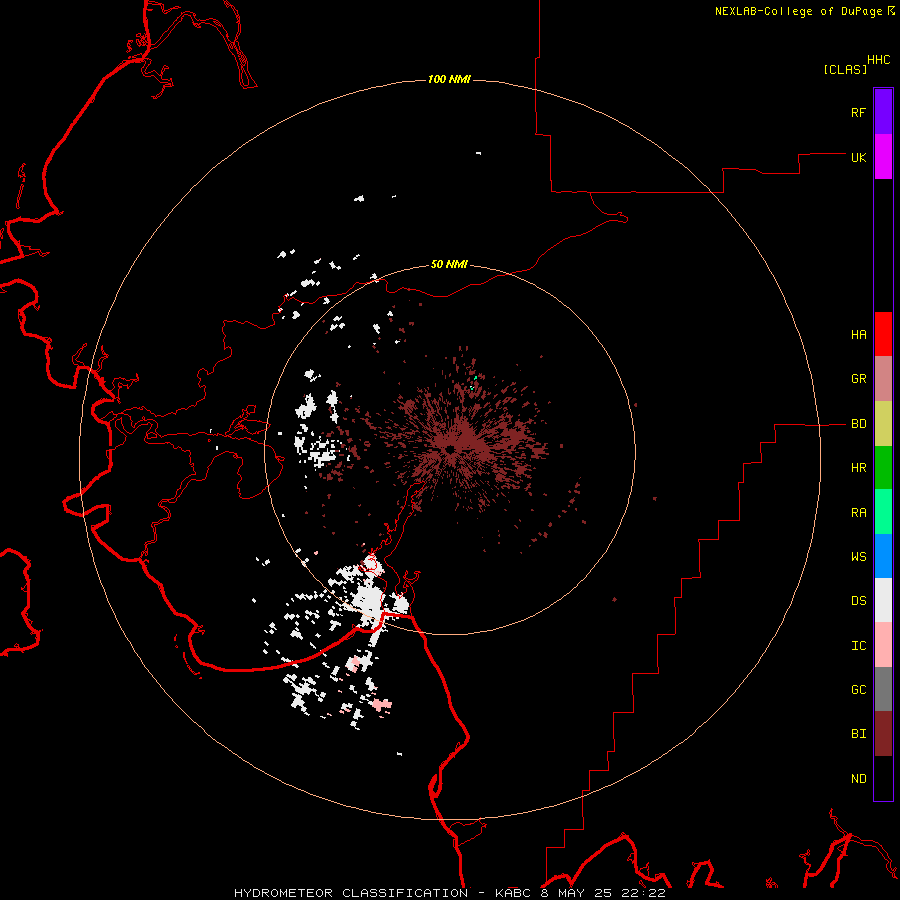Click the 22:22 timestamp

click(x=642, y=893)
